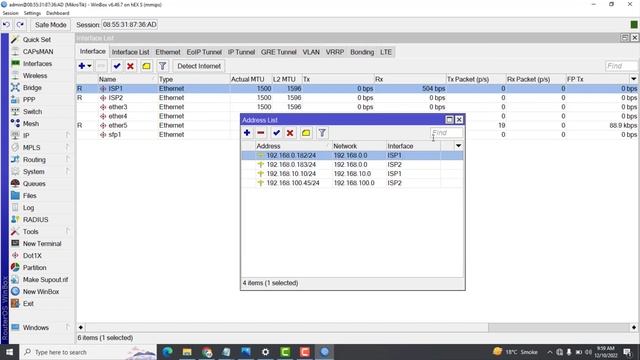Expand the Windows submenu

click(x=36, y=327)
